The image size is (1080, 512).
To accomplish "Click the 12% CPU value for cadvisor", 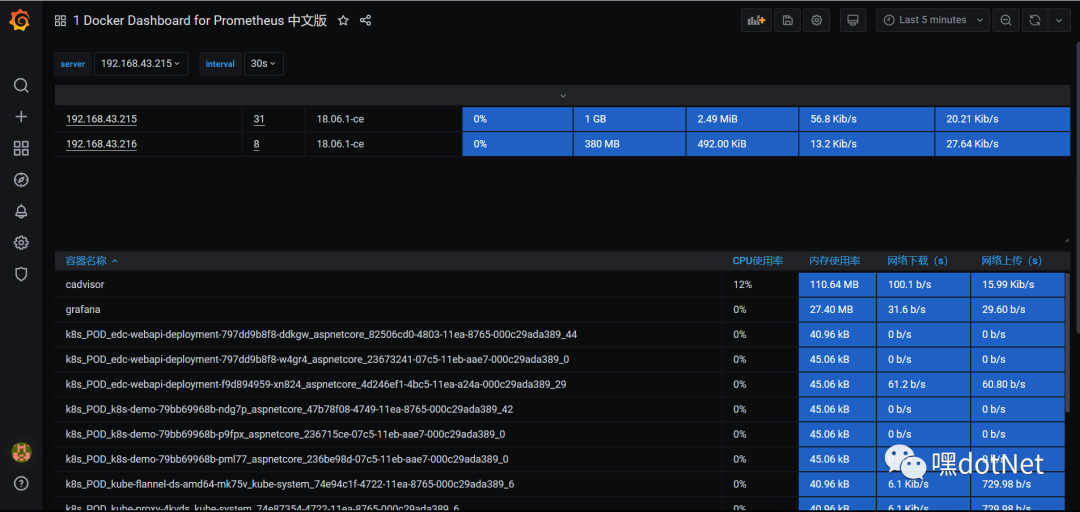I will (741, 284).
